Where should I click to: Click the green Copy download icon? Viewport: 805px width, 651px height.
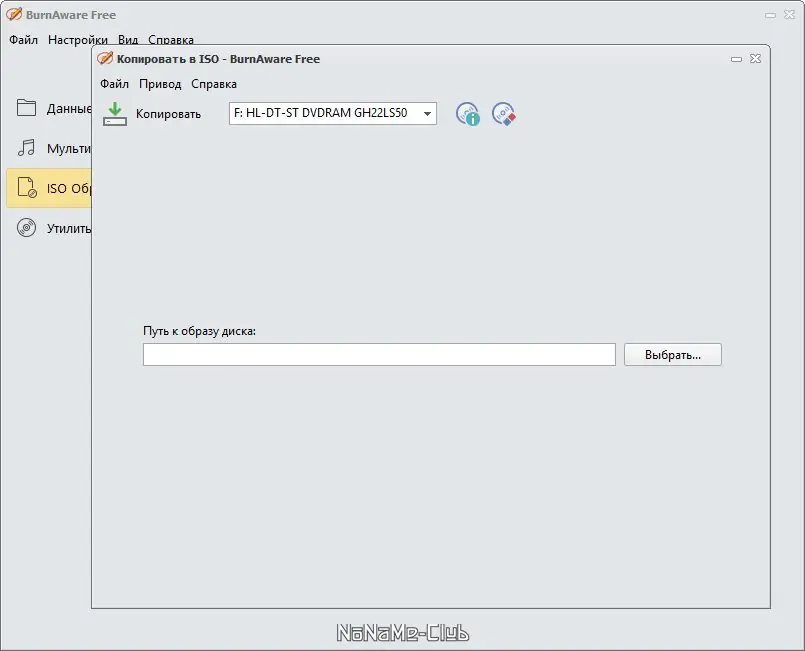114,113
